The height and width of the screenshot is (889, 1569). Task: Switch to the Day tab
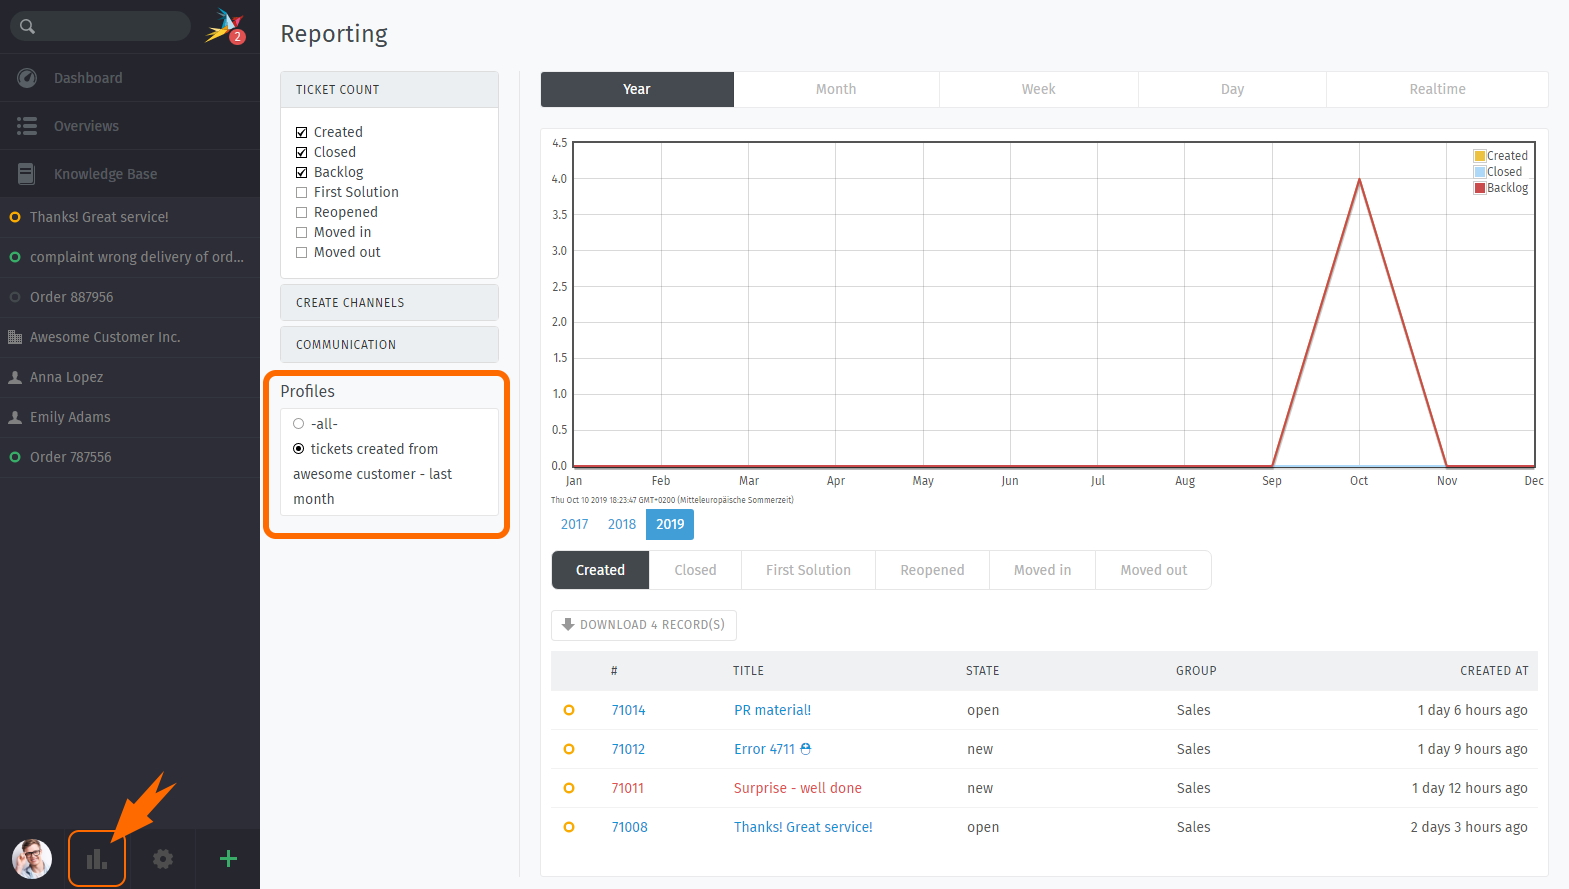[x=1232, y=89]
